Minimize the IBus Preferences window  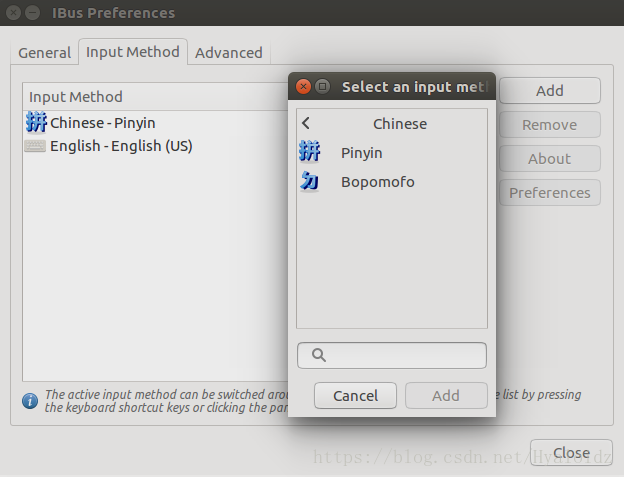coord(33,13)
